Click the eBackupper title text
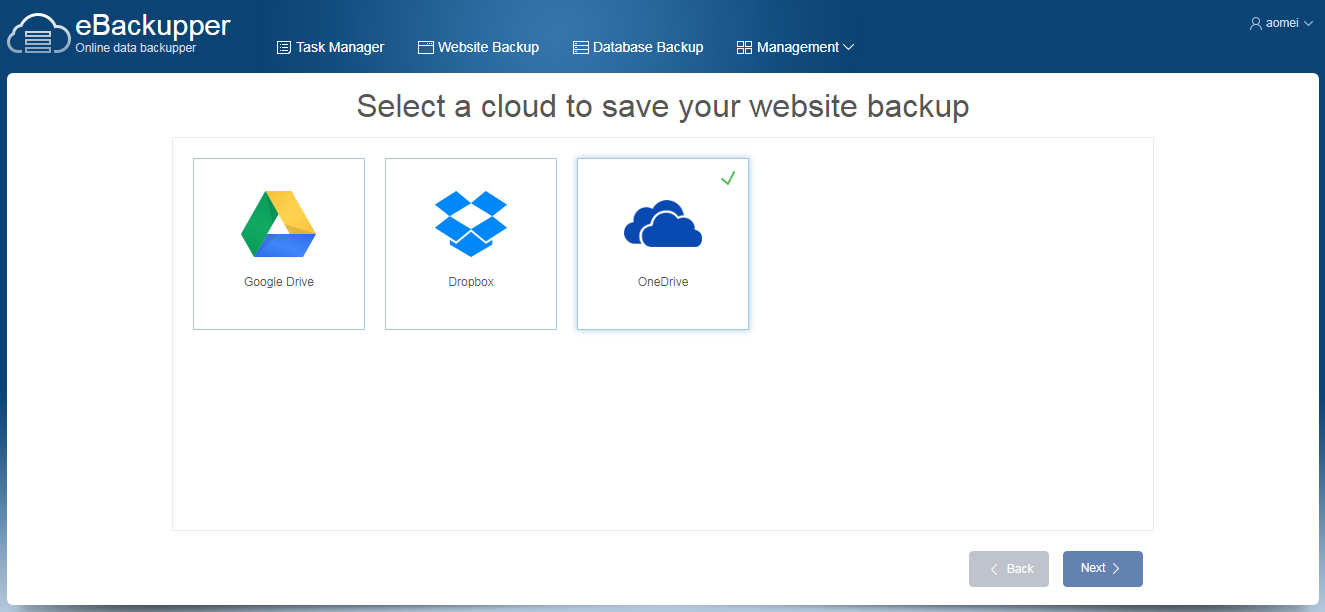The width and height of the screenshot is (1325, 612). click(x=153, y=25)
